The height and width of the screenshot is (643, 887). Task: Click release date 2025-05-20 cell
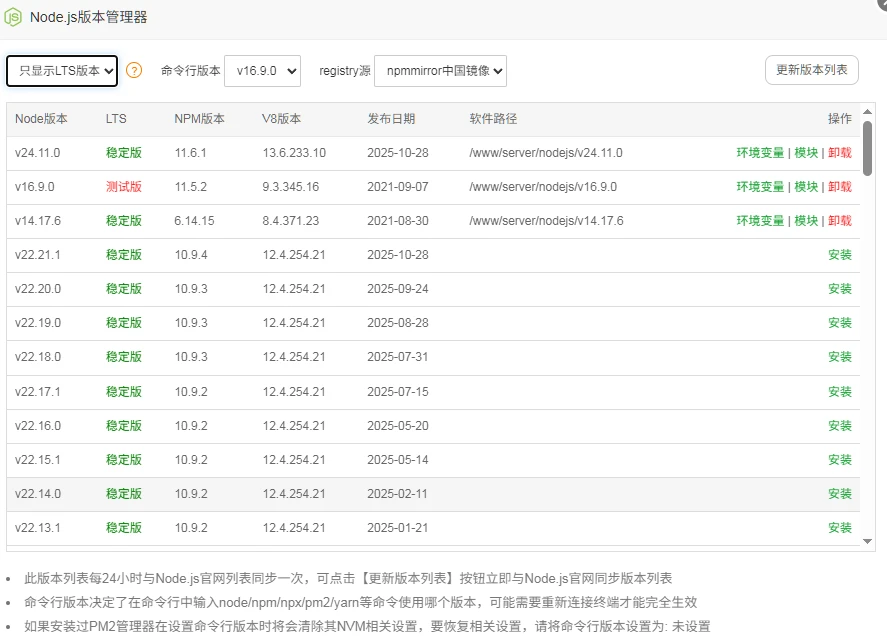(x=398, y=425)
